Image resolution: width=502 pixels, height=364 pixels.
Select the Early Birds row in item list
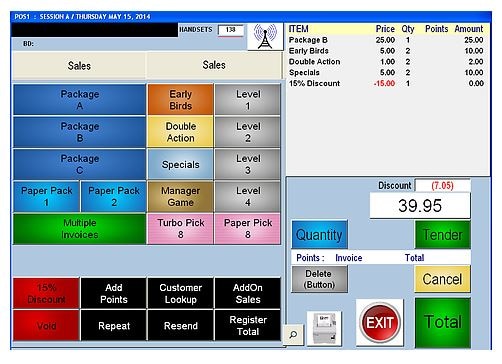(x=386, y=51)
